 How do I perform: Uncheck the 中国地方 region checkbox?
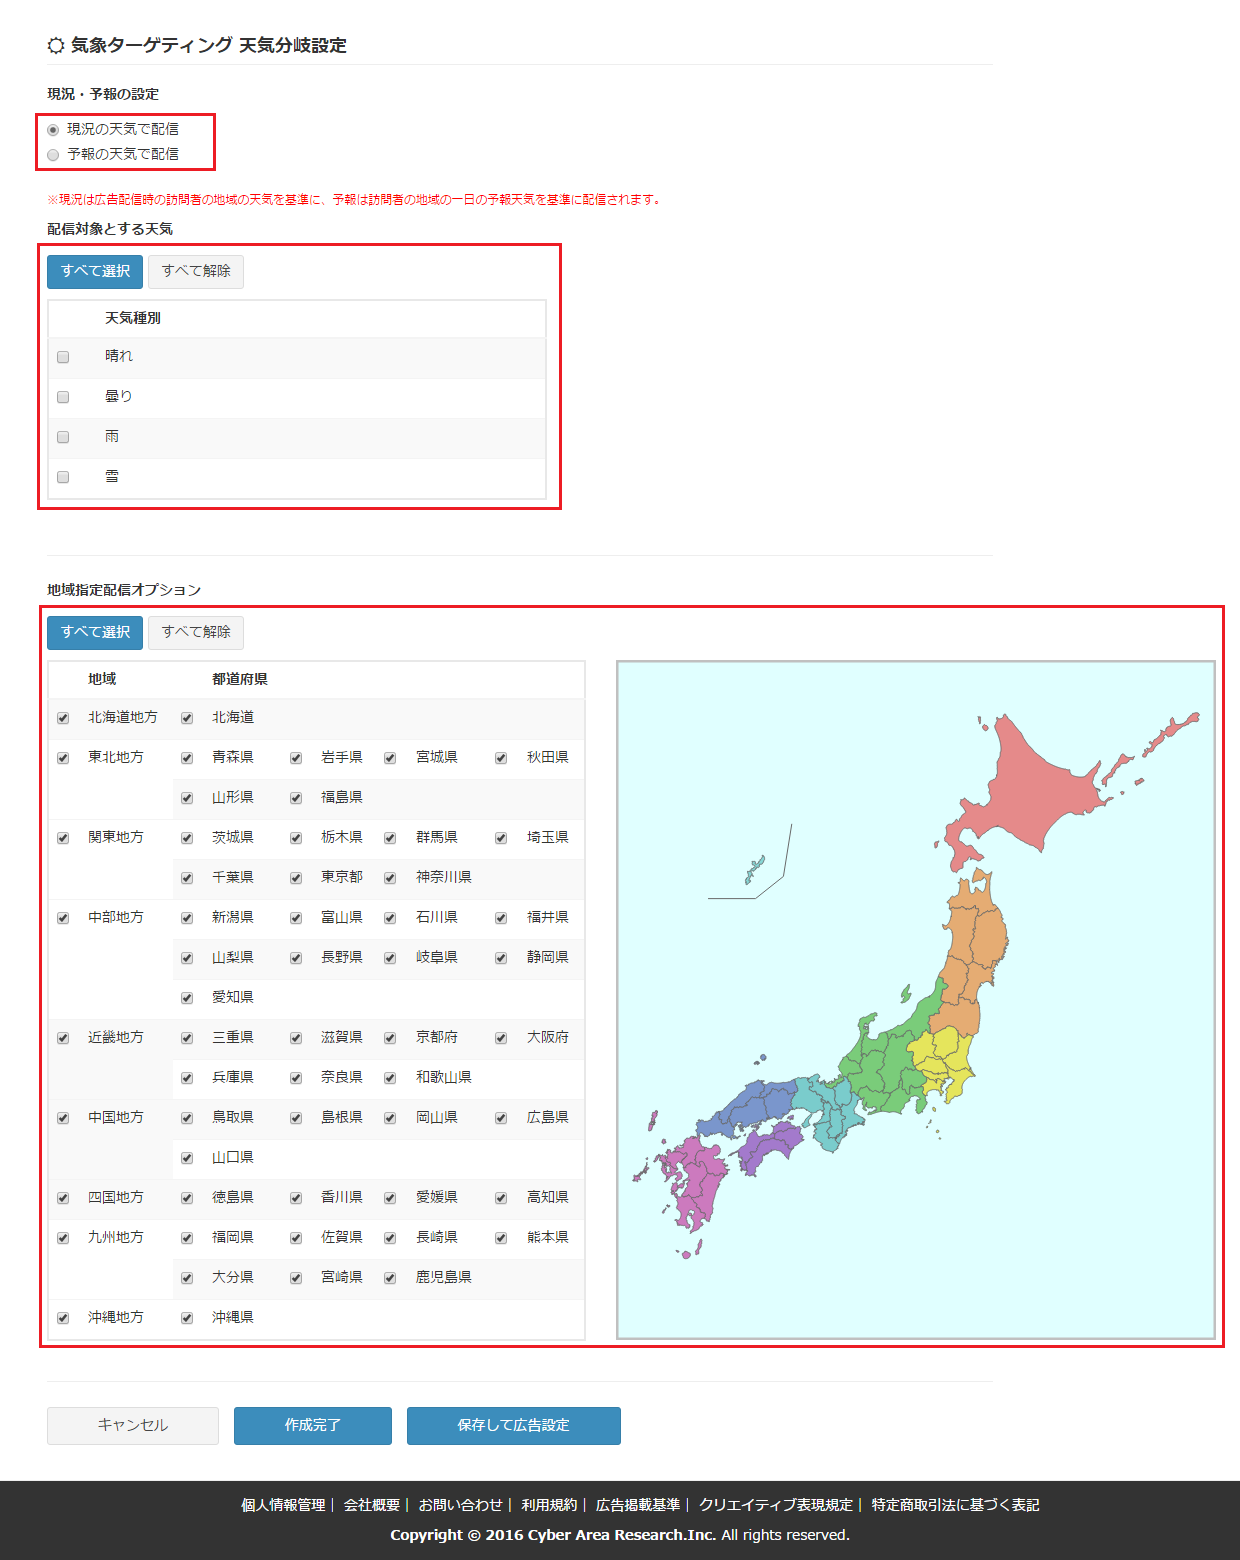tap(63, 1118)
